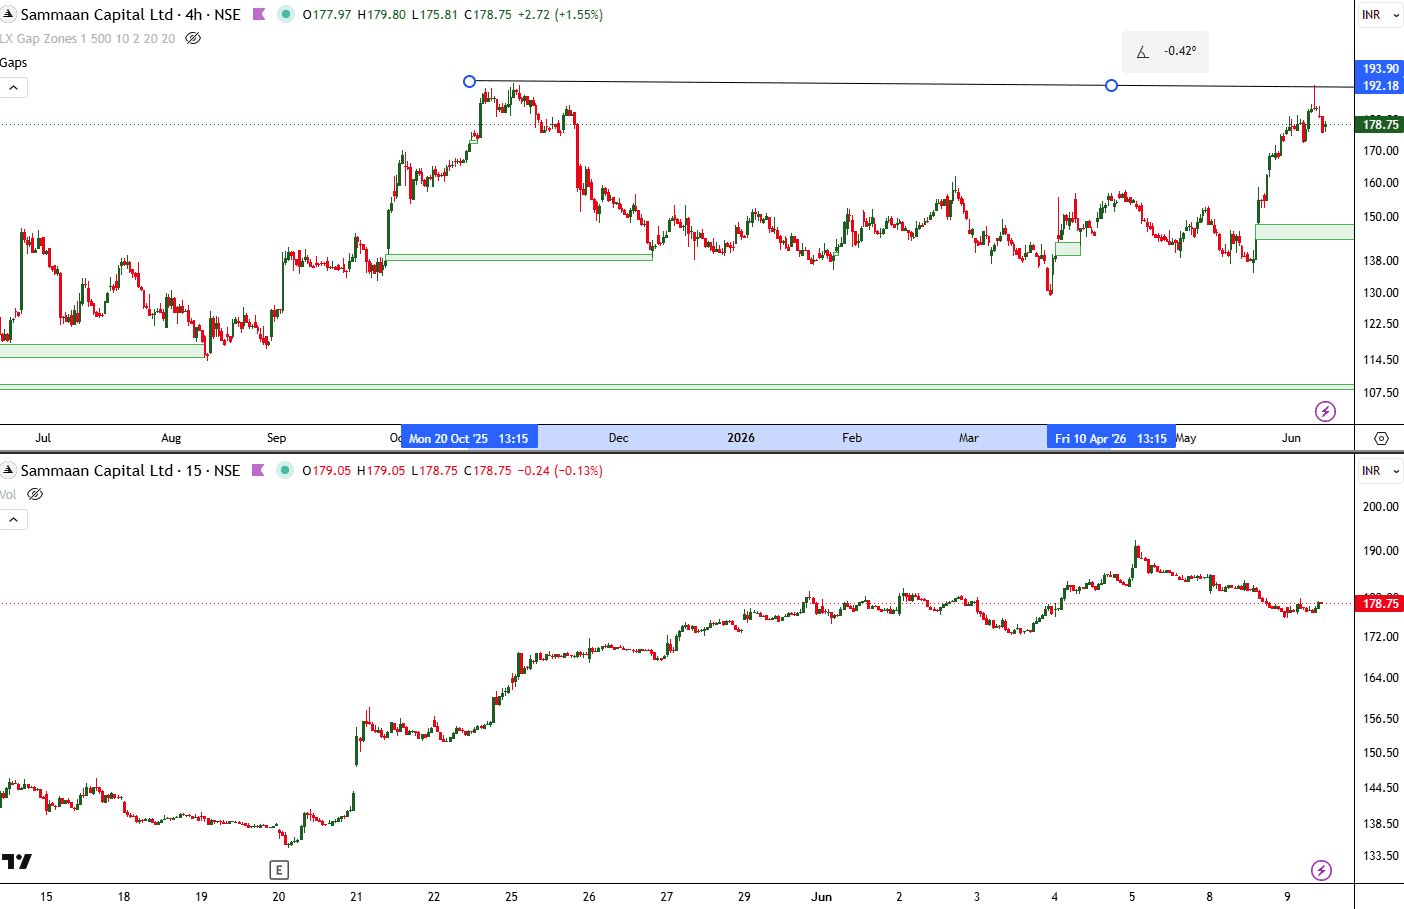Collapse the bottom chart indicator legend
Viewport: 1404px width, 909px height.
point(14,520)
